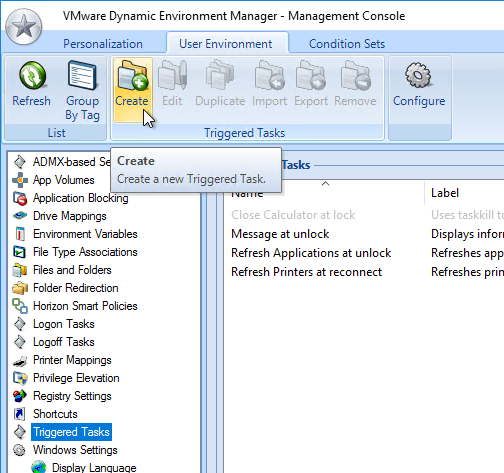Screen dimensions: 504x473
Task: Switch to the Condition Sets tab
Action: (x=347, y=44)
